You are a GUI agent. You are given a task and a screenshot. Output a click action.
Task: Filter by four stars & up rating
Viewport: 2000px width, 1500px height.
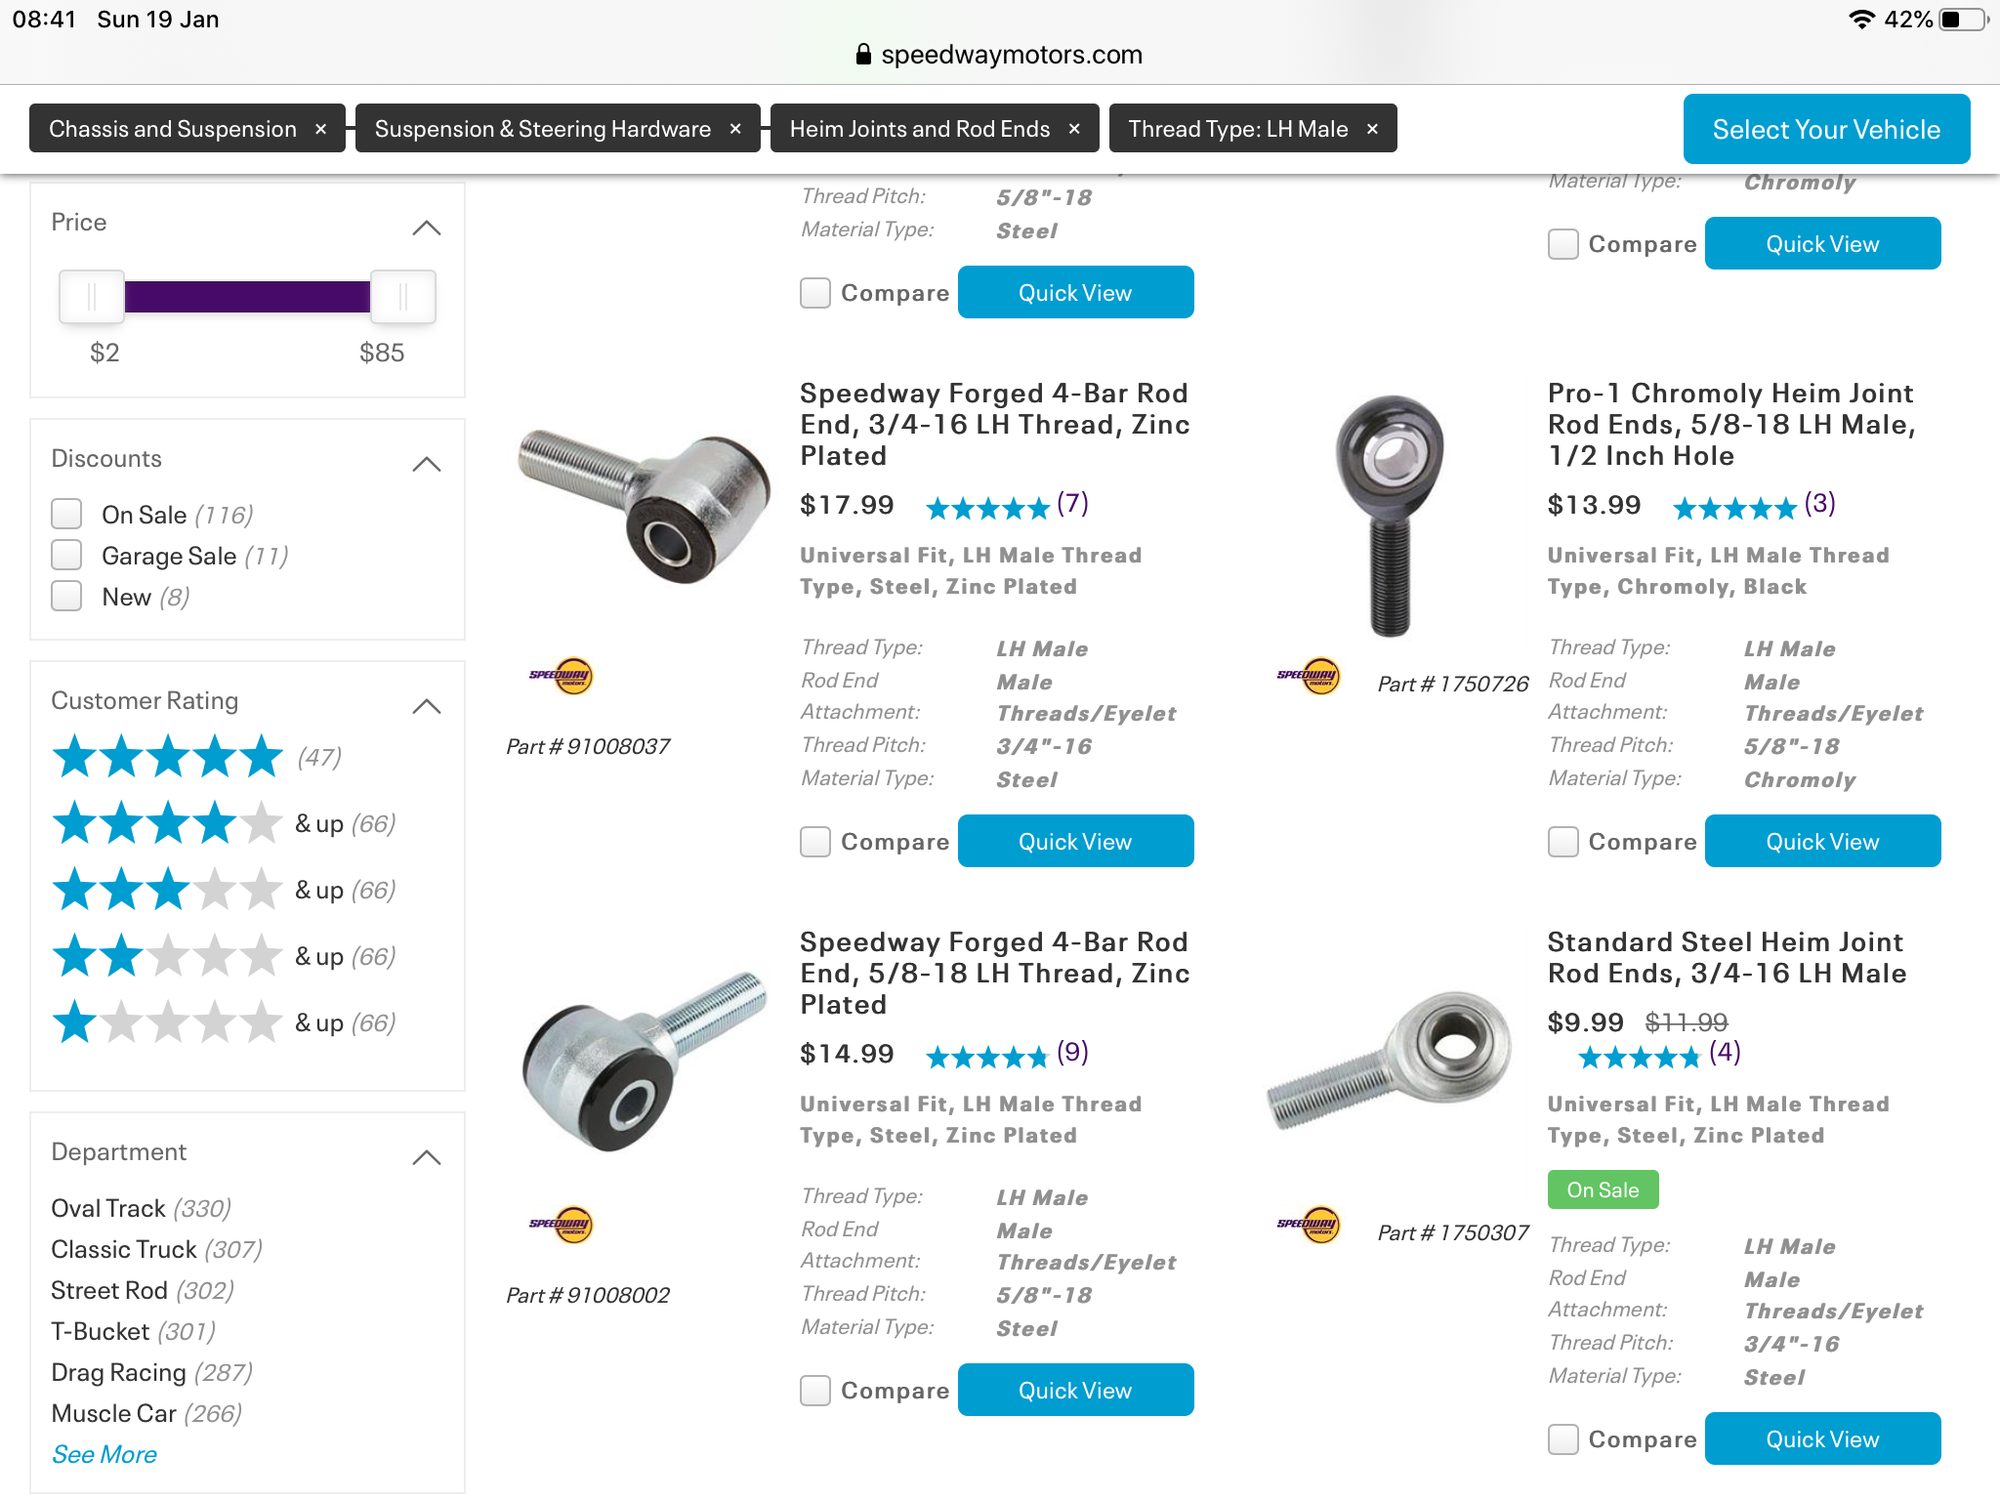[224, 824]
